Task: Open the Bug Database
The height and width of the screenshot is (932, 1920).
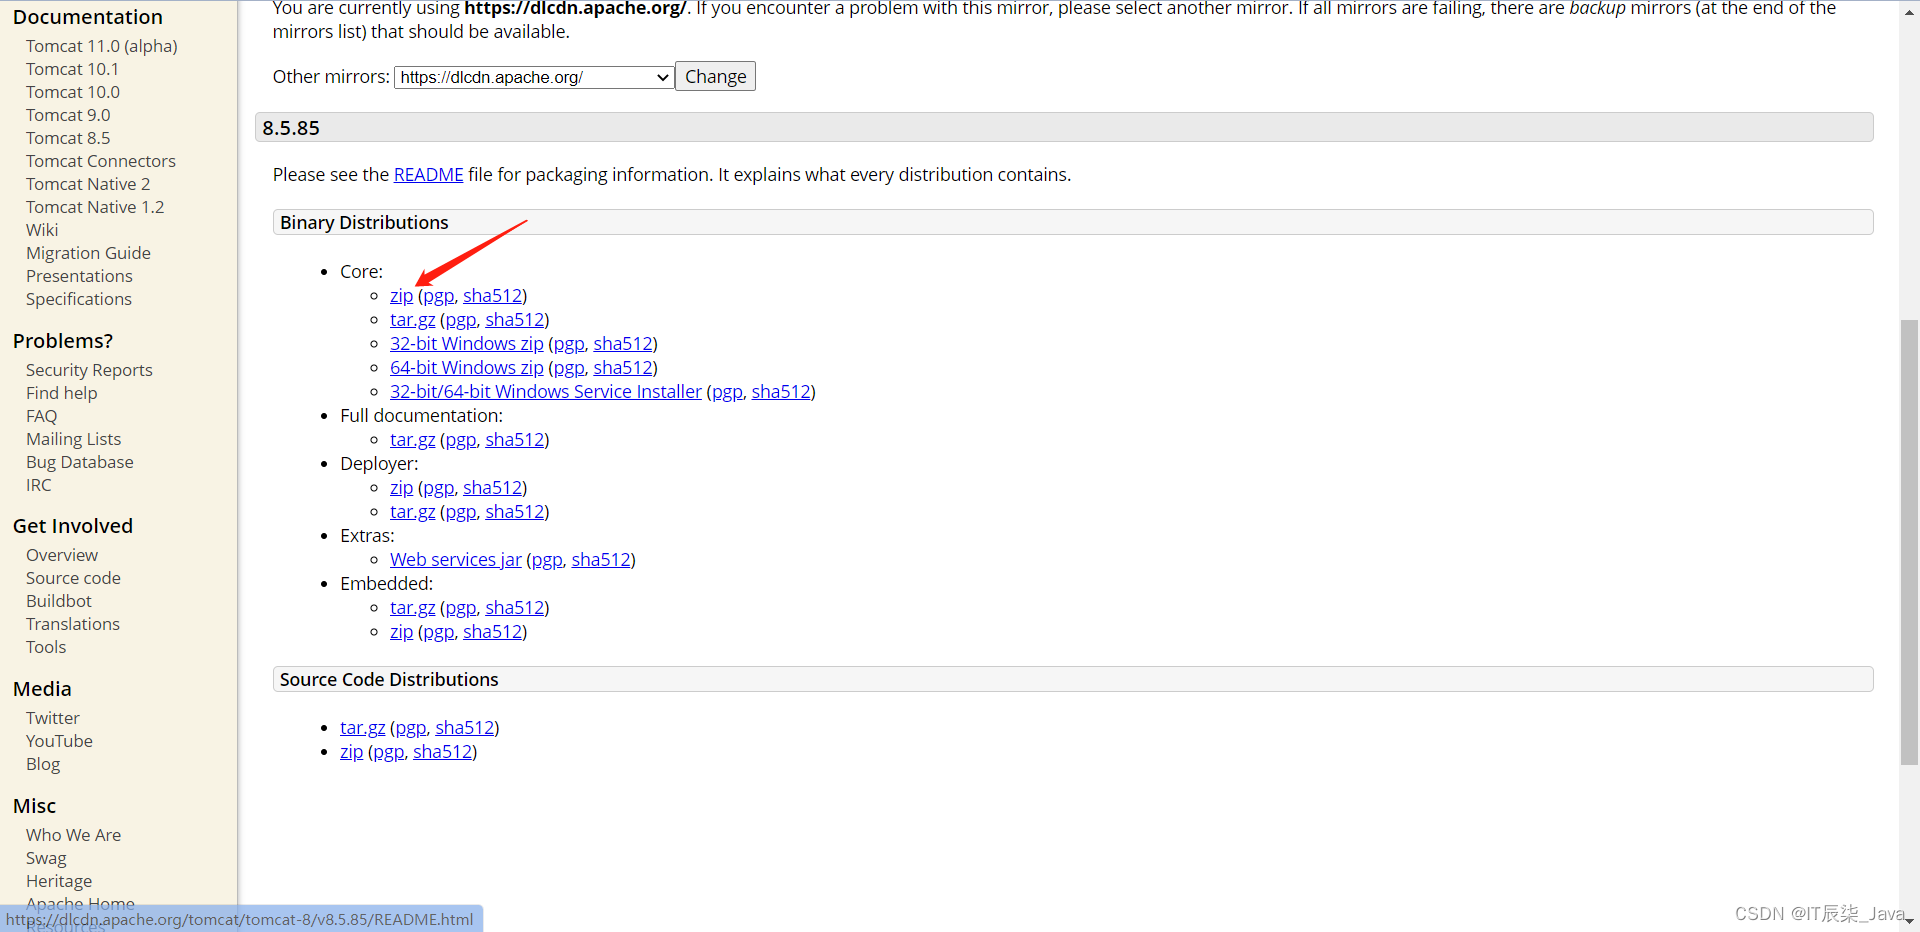Action: pyautogui.click(x=80, y=462)
